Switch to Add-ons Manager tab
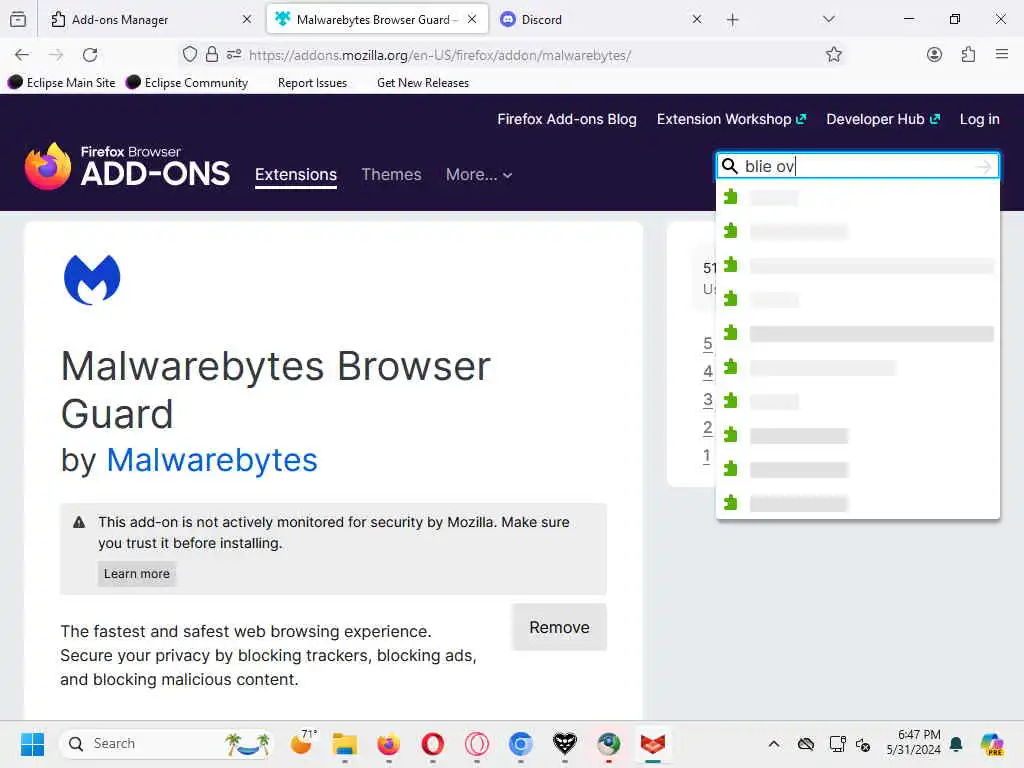 click(153, 20)
